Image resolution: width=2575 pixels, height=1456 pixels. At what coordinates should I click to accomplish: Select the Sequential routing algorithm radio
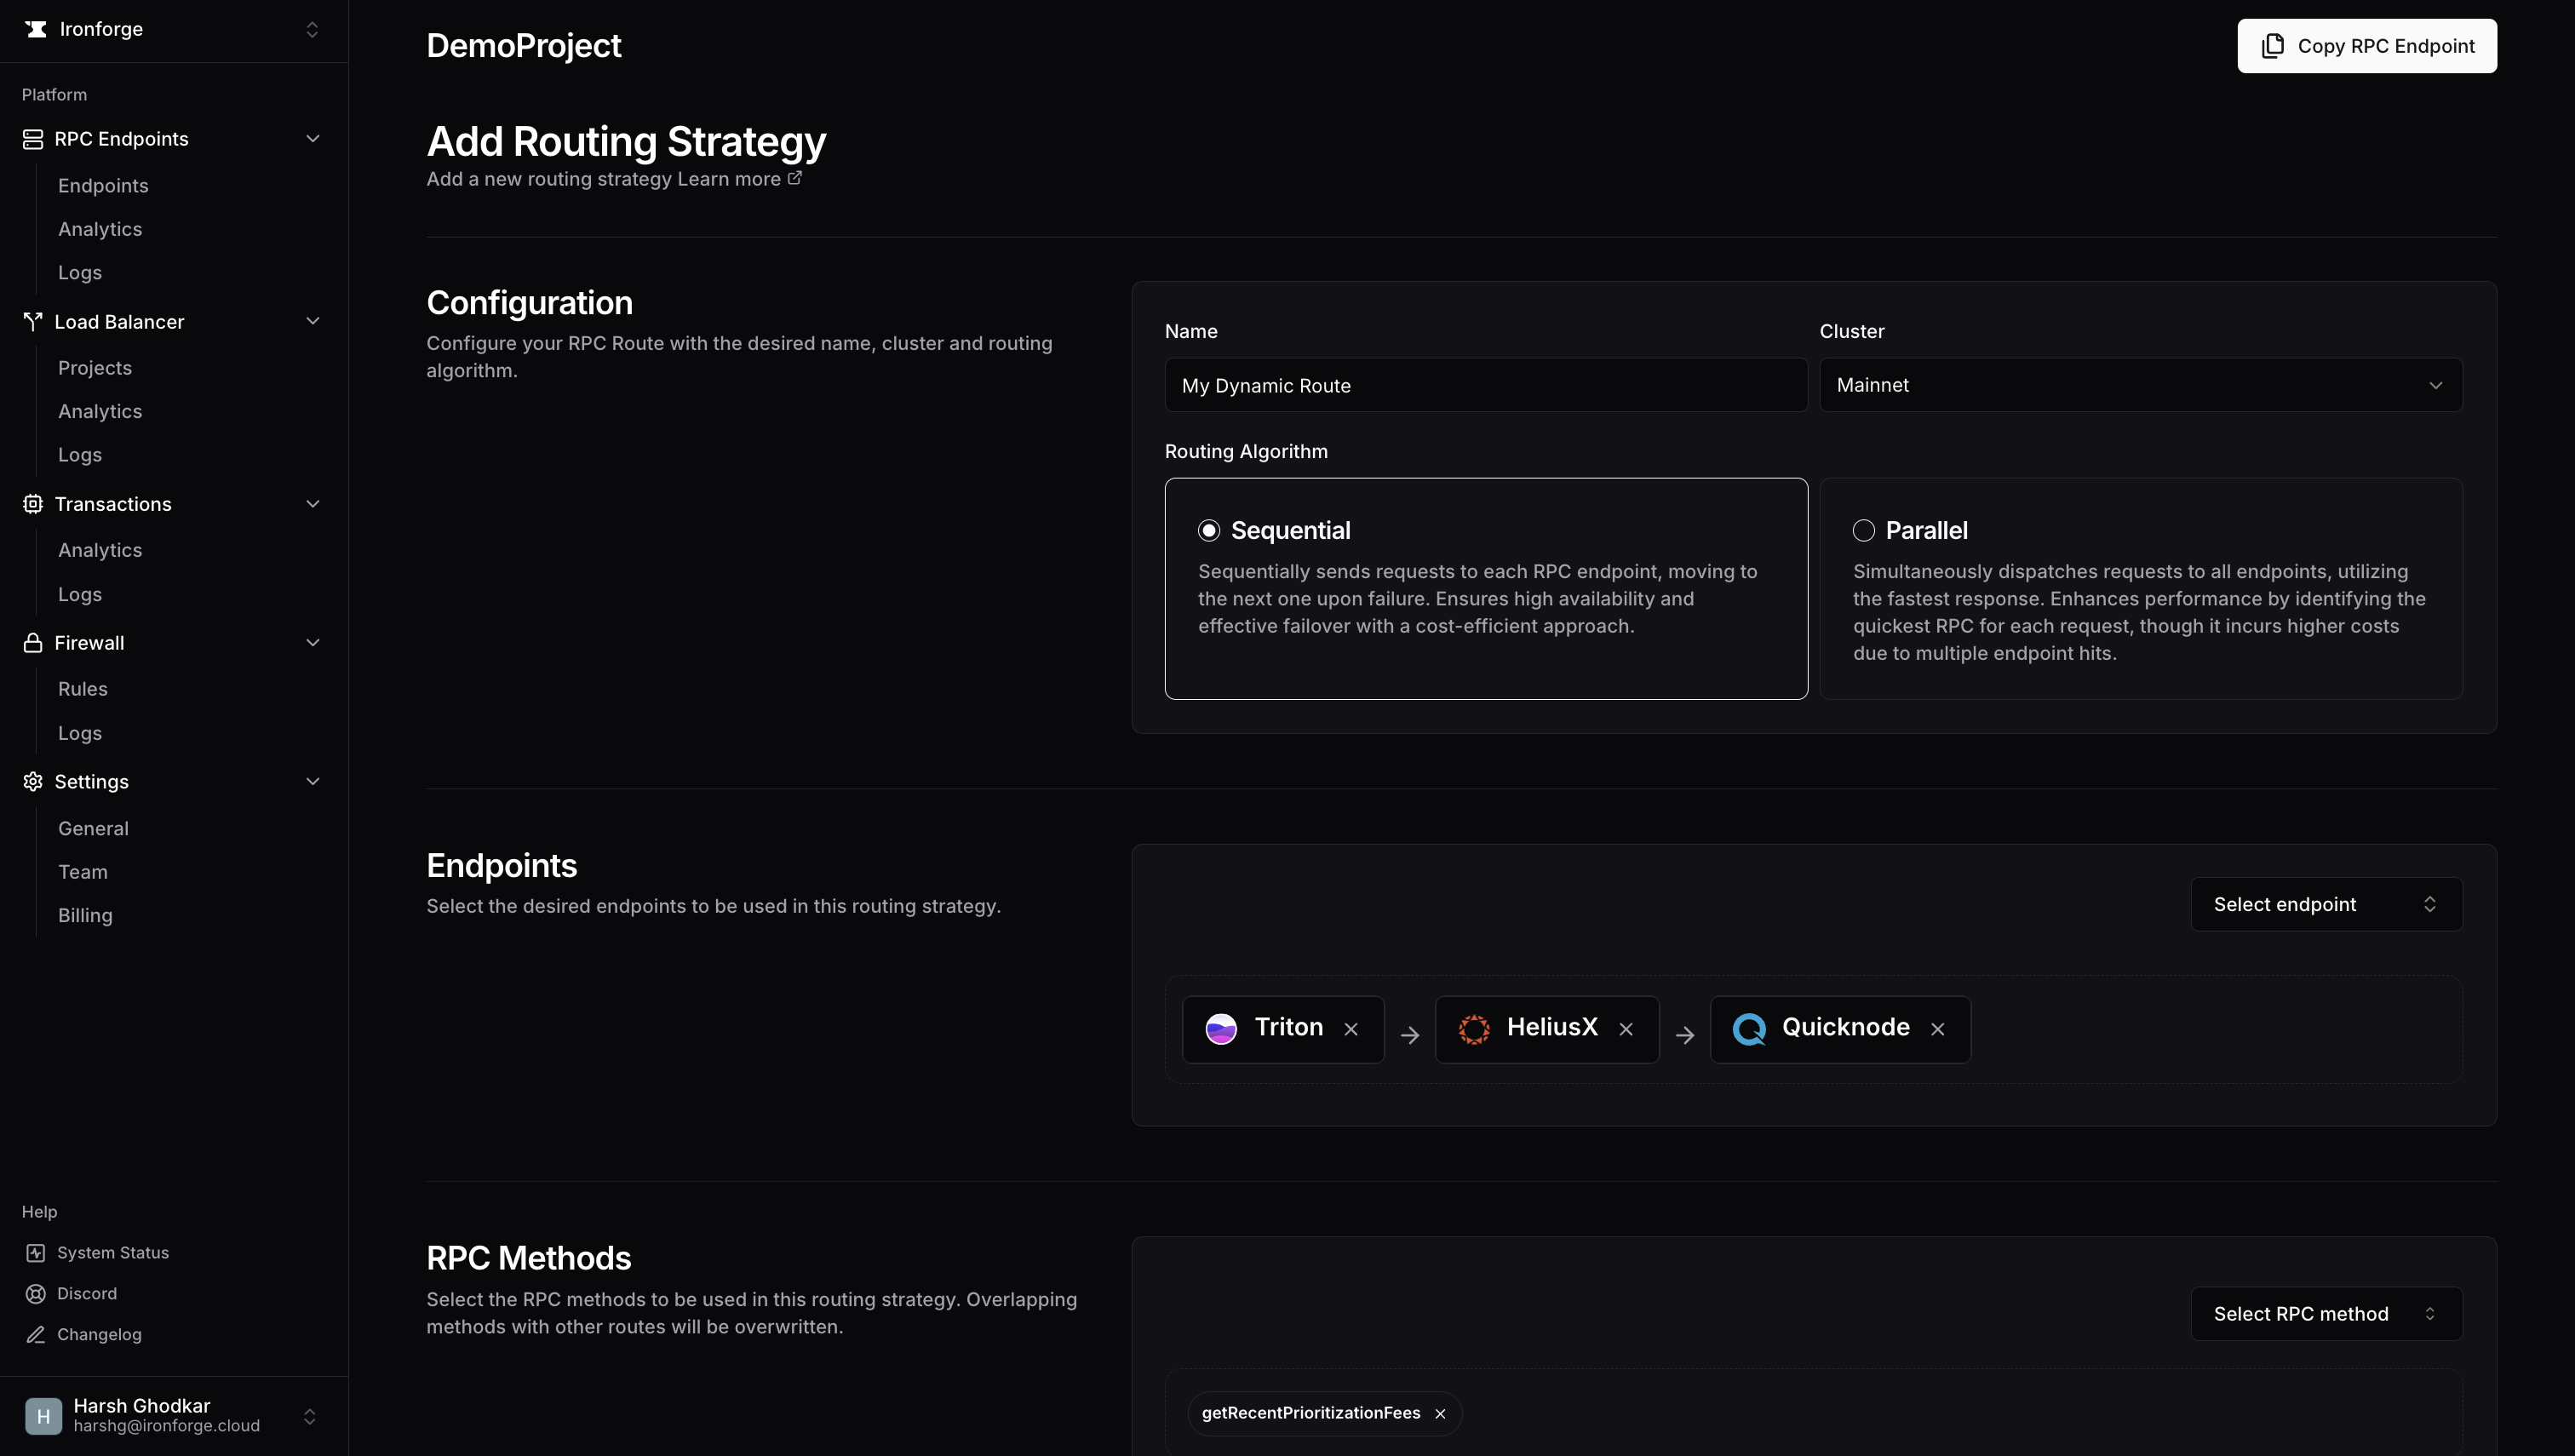[1209, 531]
